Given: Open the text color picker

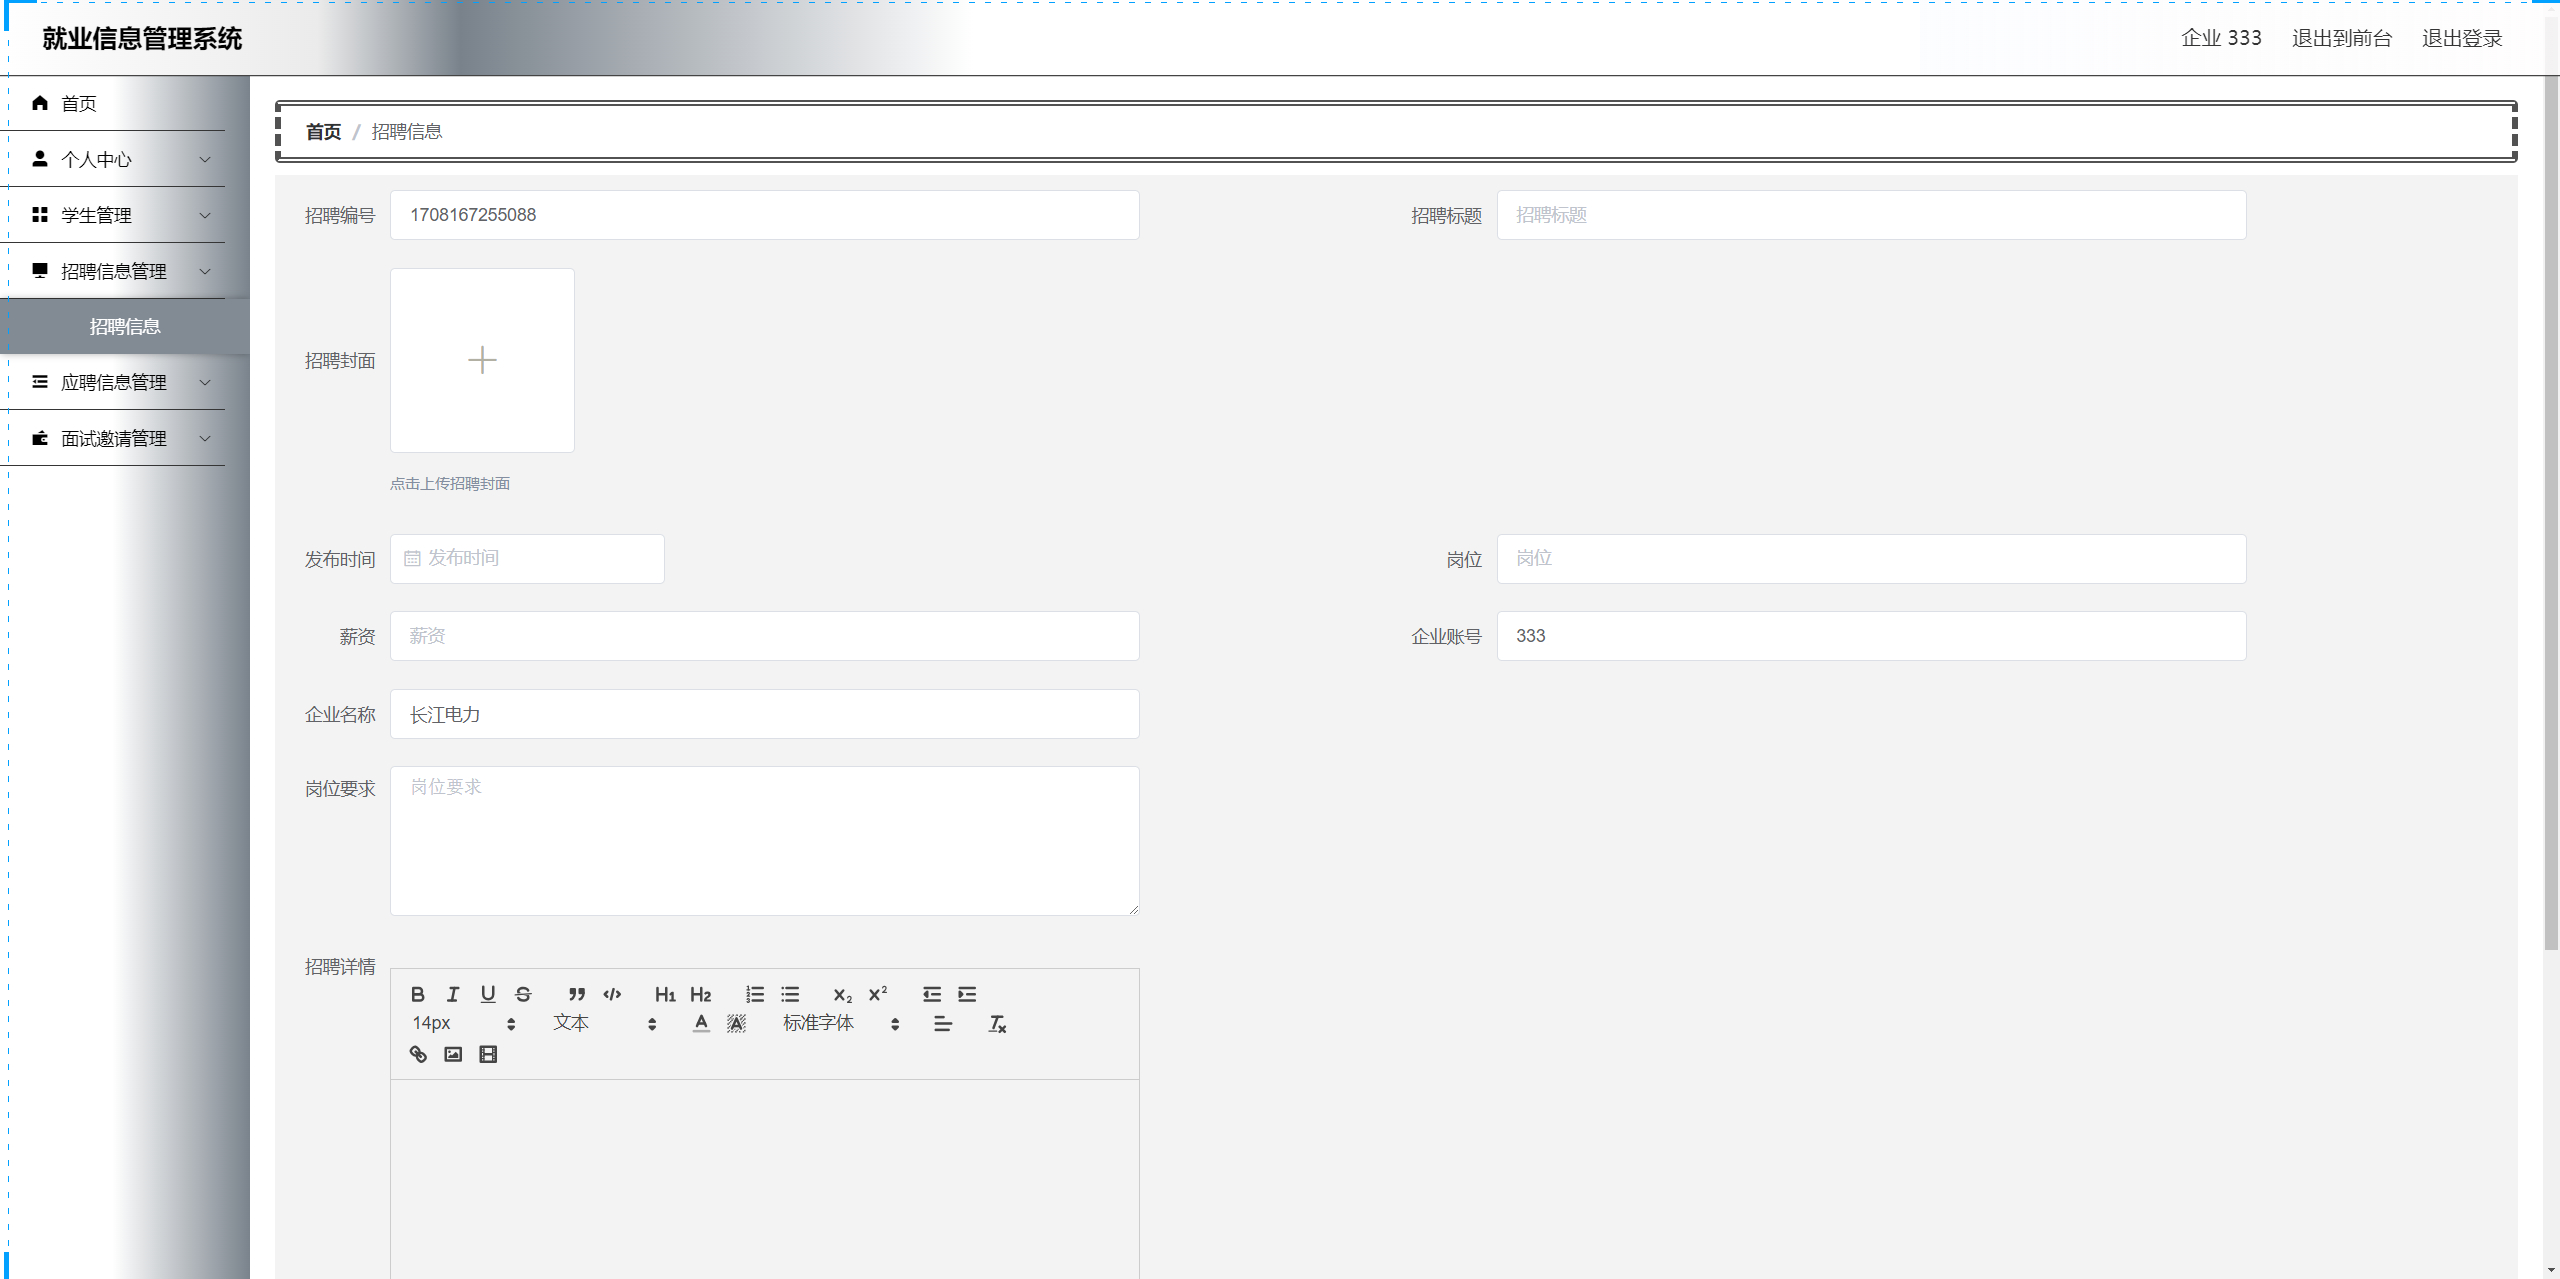Looking at the screenshot, I should tap(701, 1023).
